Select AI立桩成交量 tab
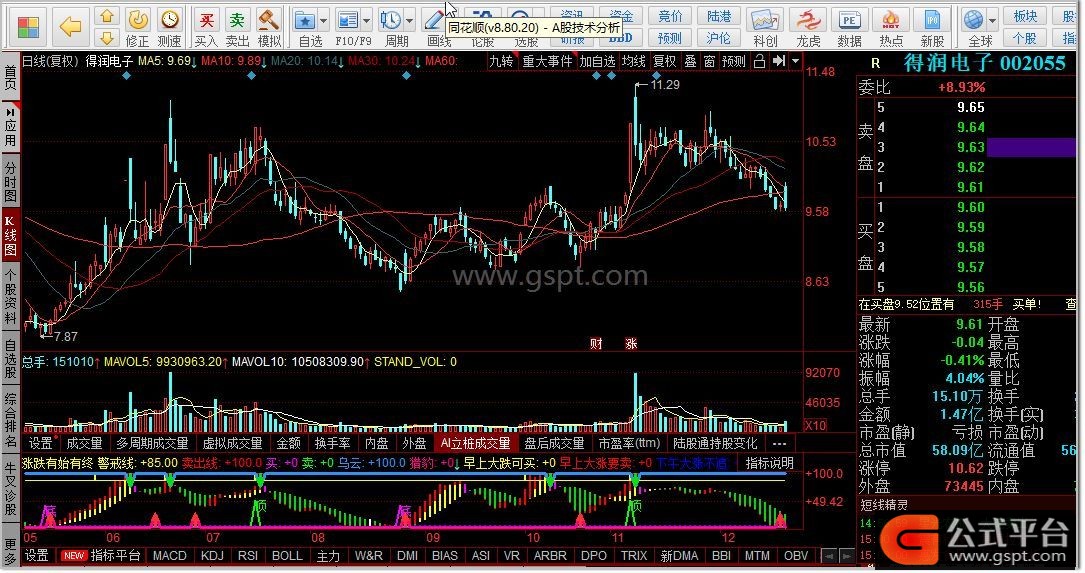 pyautogui.click(x=476, y=444)
